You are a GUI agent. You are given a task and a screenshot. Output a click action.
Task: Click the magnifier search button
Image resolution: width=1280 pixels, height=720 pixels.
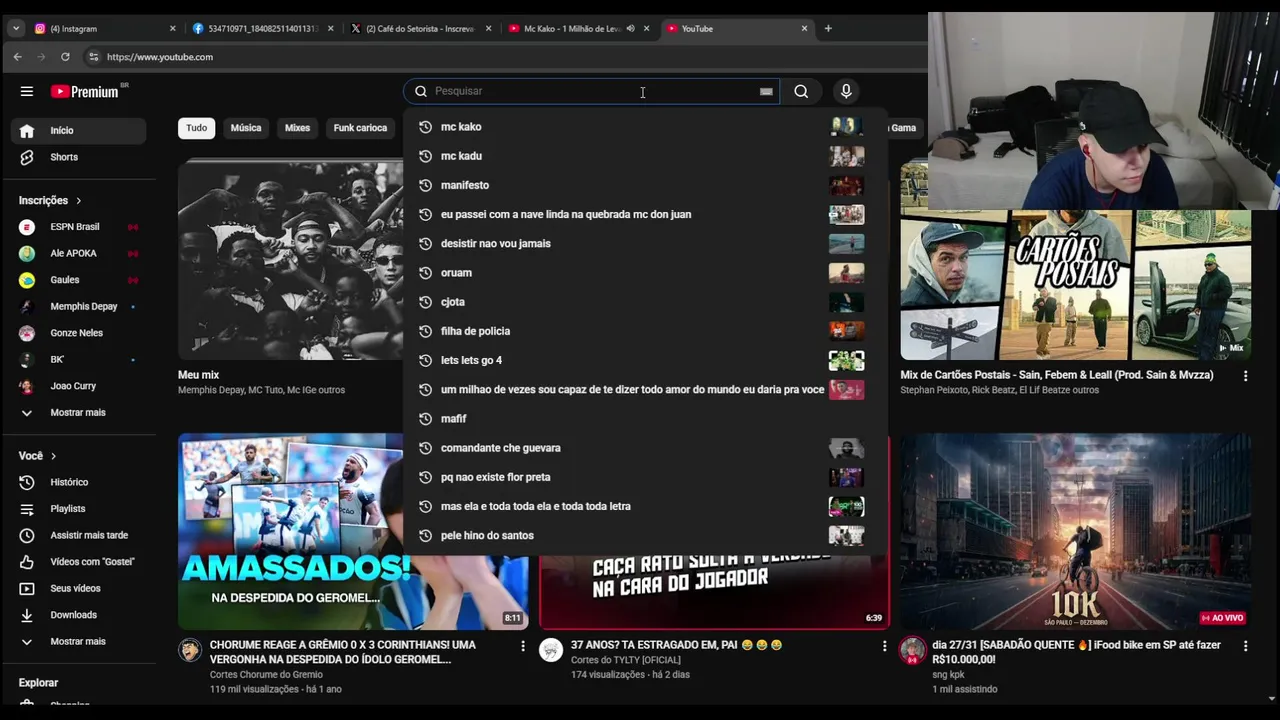[801, 91]
